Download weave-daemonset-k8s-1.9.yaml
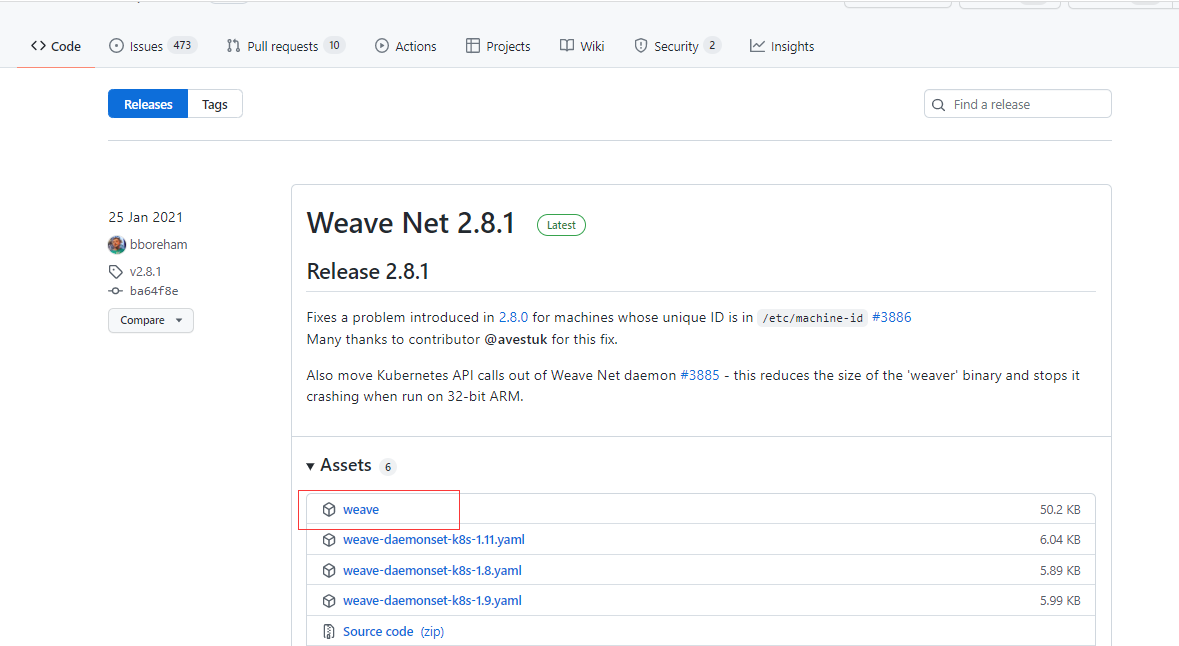Image resolution: width=1179 pixels, height=646 pixels. (x=432, y=600)
